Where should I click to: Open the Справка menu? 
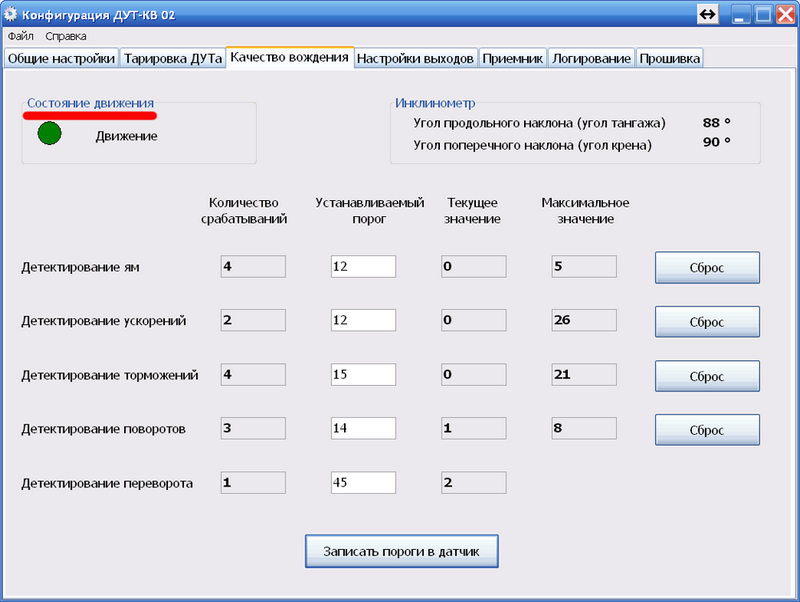66,36
